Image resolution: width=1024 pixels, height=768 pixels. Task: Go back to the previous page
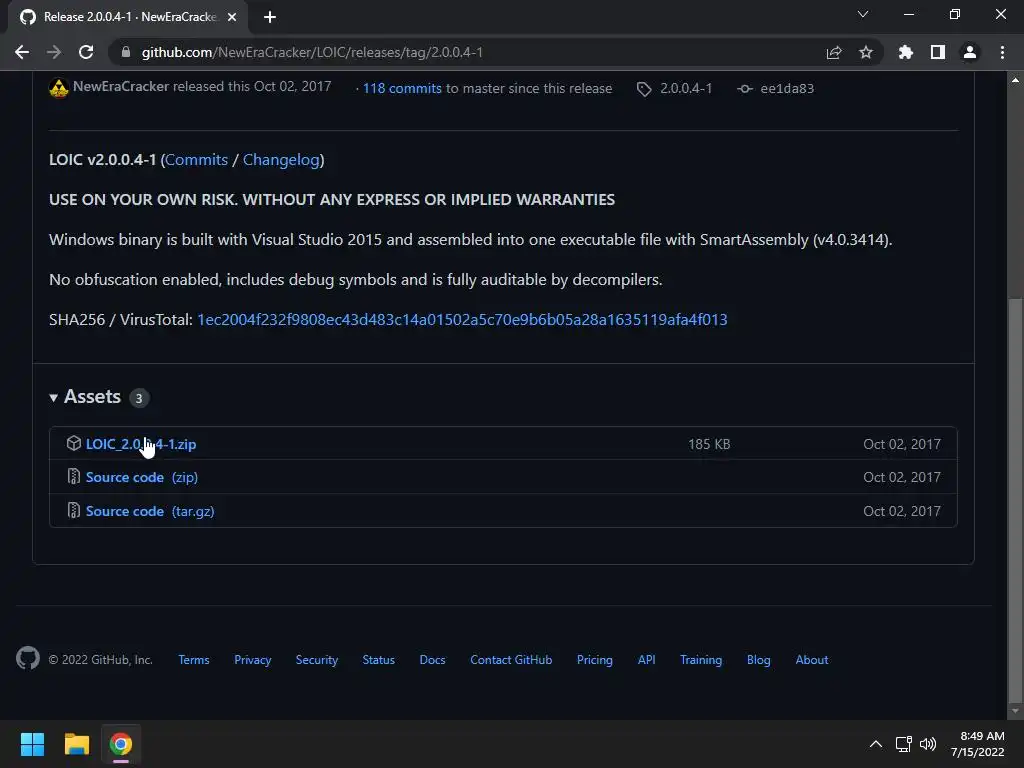22,52
